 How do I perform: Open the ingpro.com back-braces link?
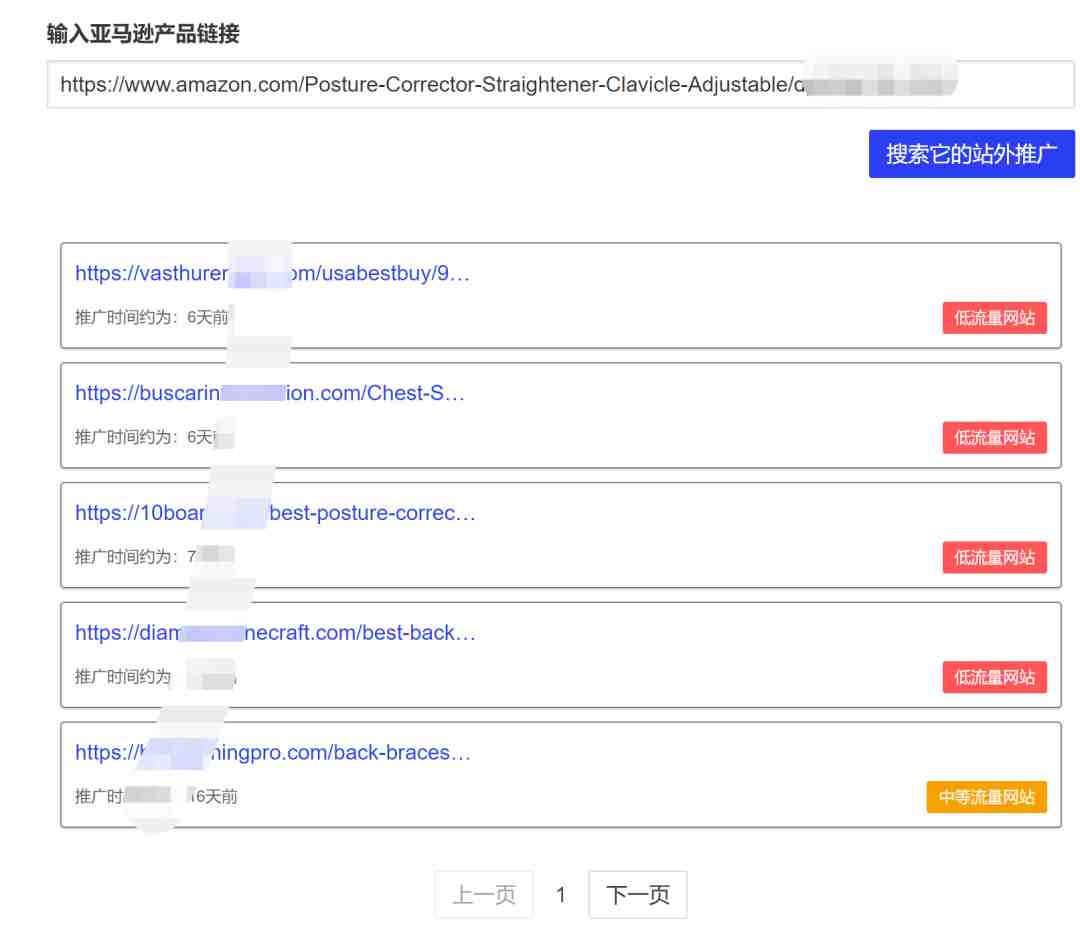273,753
